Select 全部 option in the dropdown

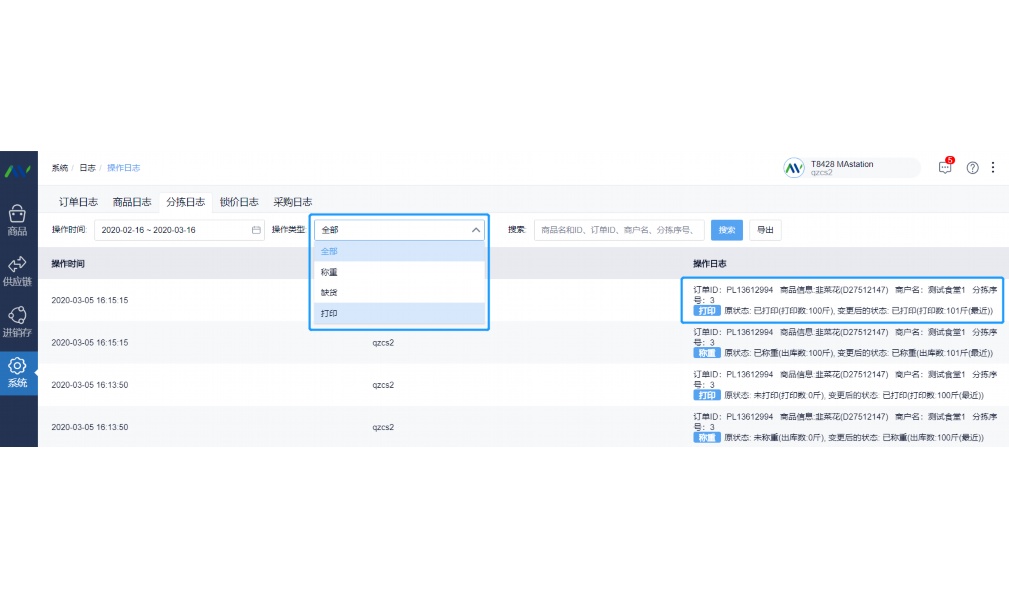point(329,251)
